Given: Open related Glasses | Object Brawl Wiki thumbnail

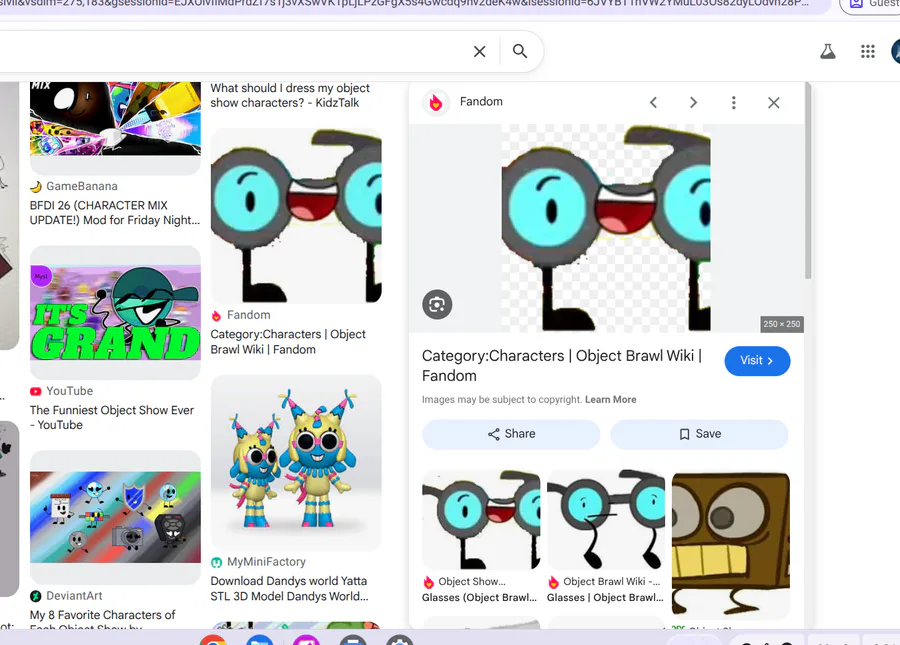Looking at the screenshot, I should coord(606,520).
